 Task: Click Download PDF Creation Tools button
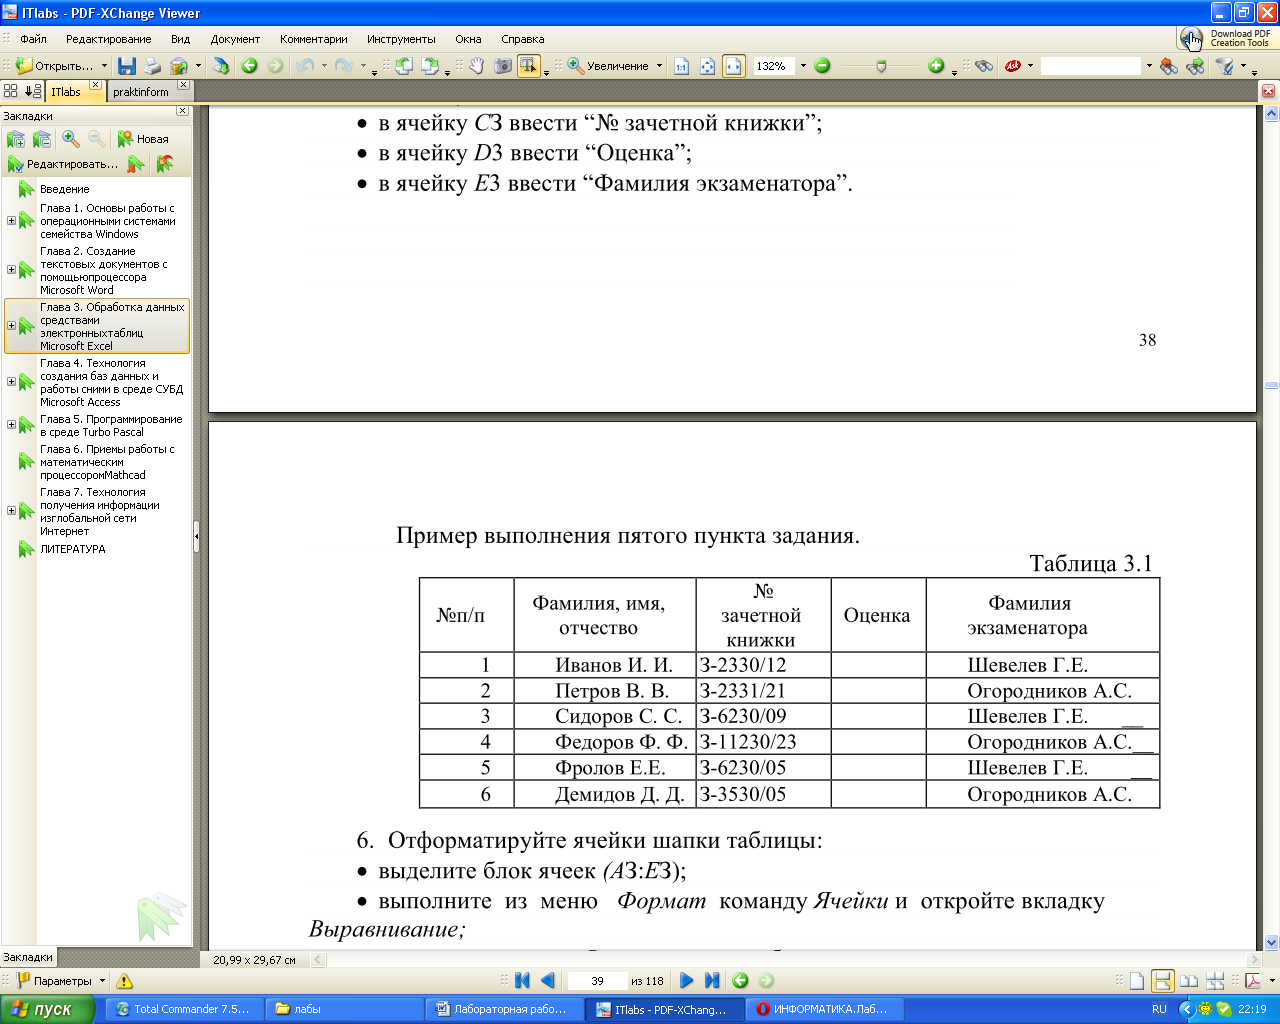pyautogui.click(x=1226, y=38)
